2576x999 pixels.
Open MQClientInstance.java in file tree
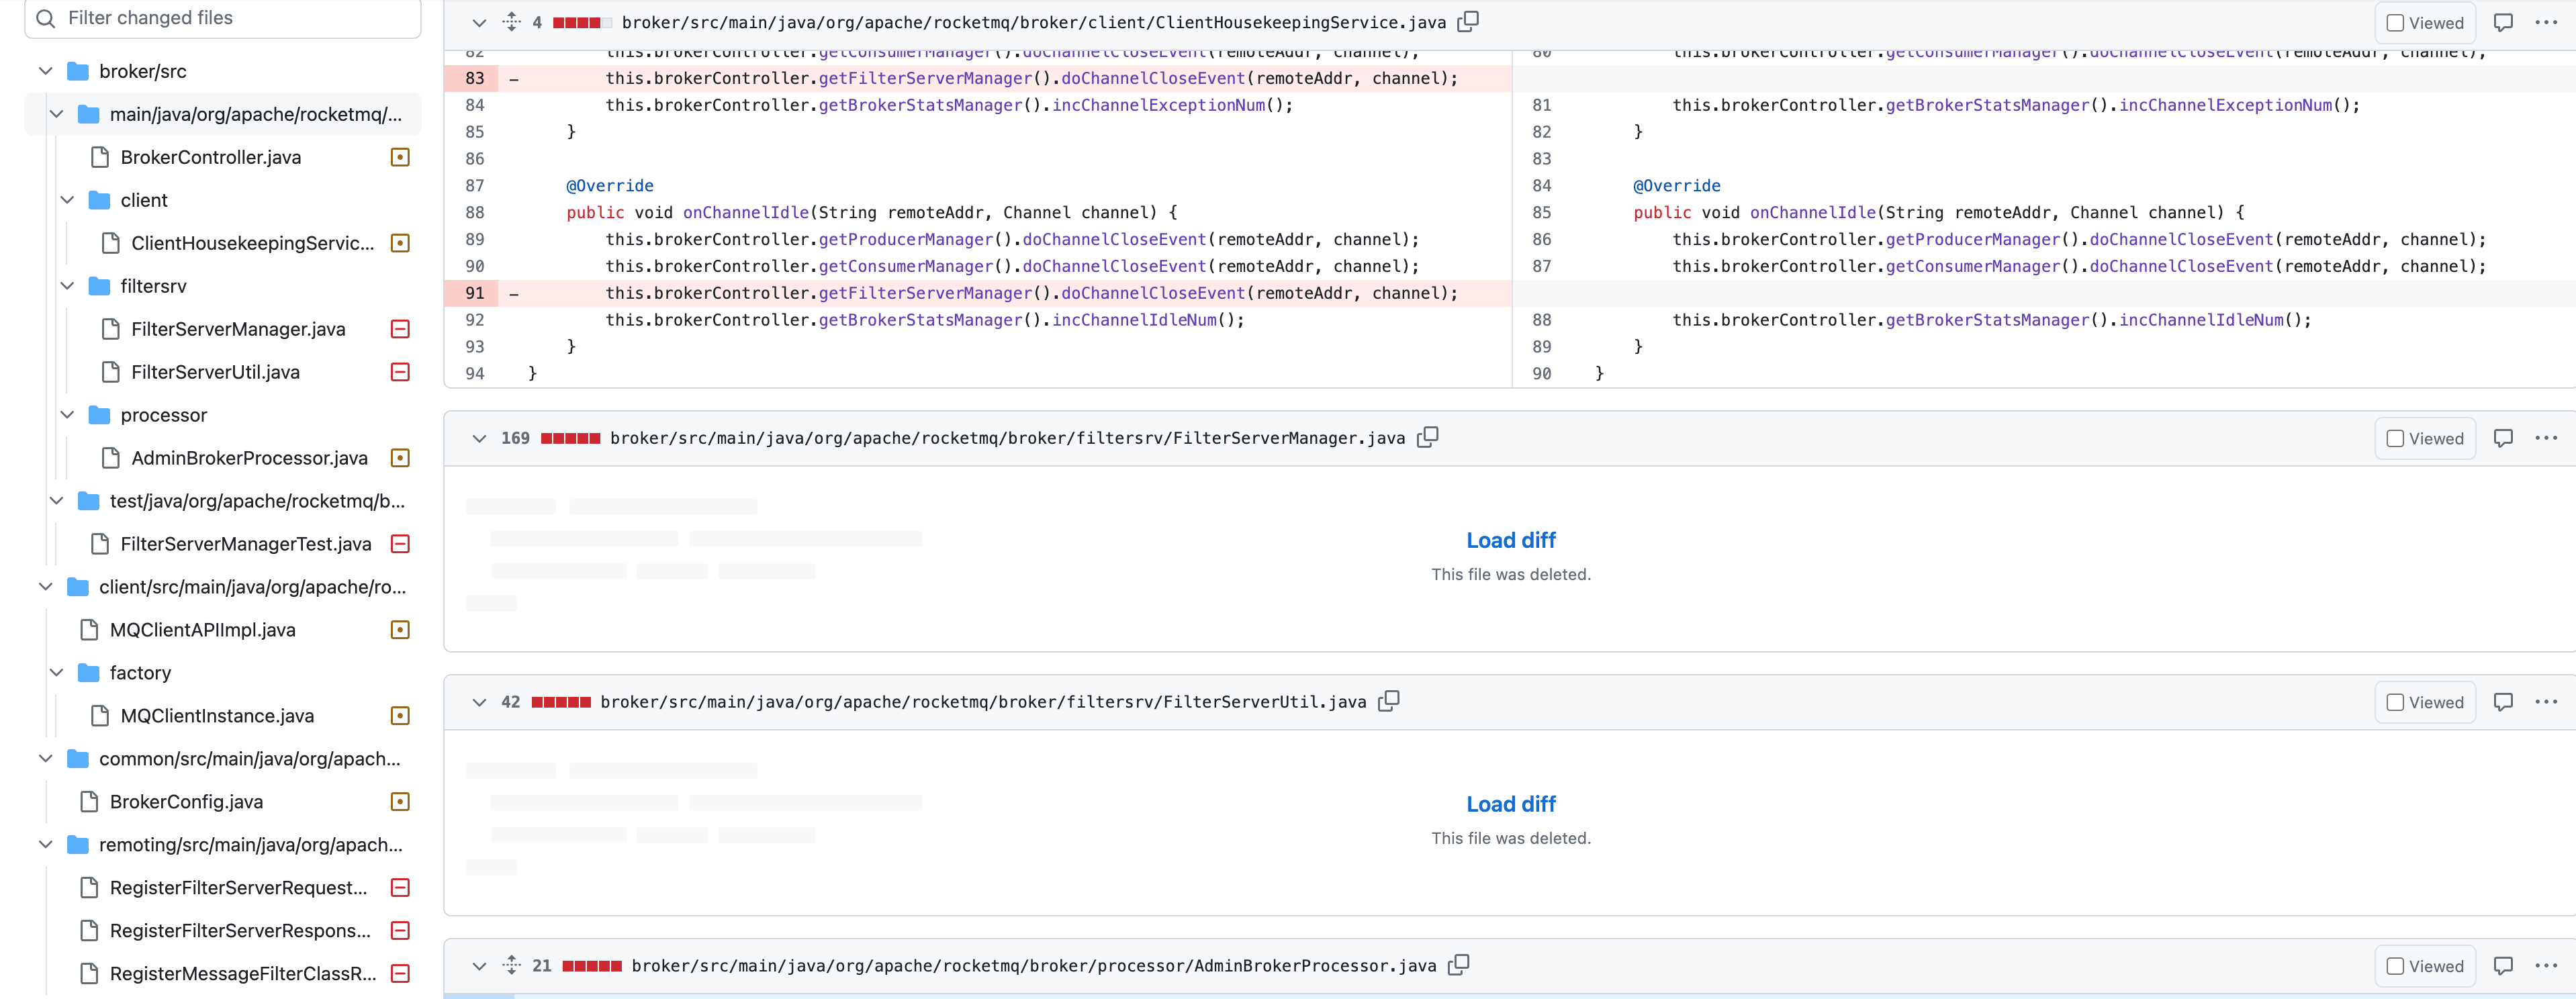tap(217, 716)
